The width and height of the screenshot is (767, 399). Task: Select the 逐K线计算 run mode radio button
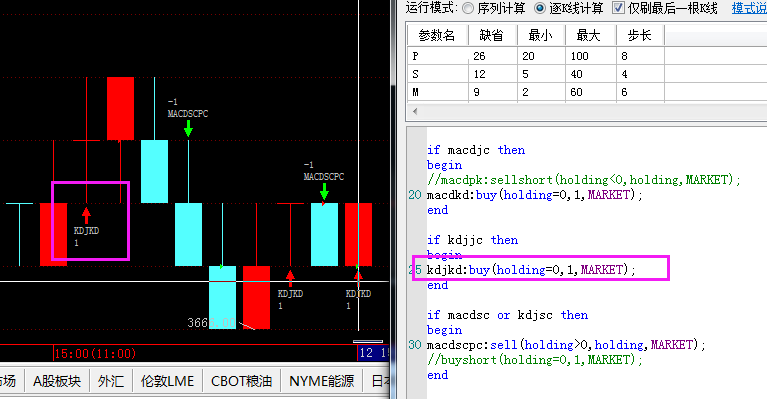(540, 8)
